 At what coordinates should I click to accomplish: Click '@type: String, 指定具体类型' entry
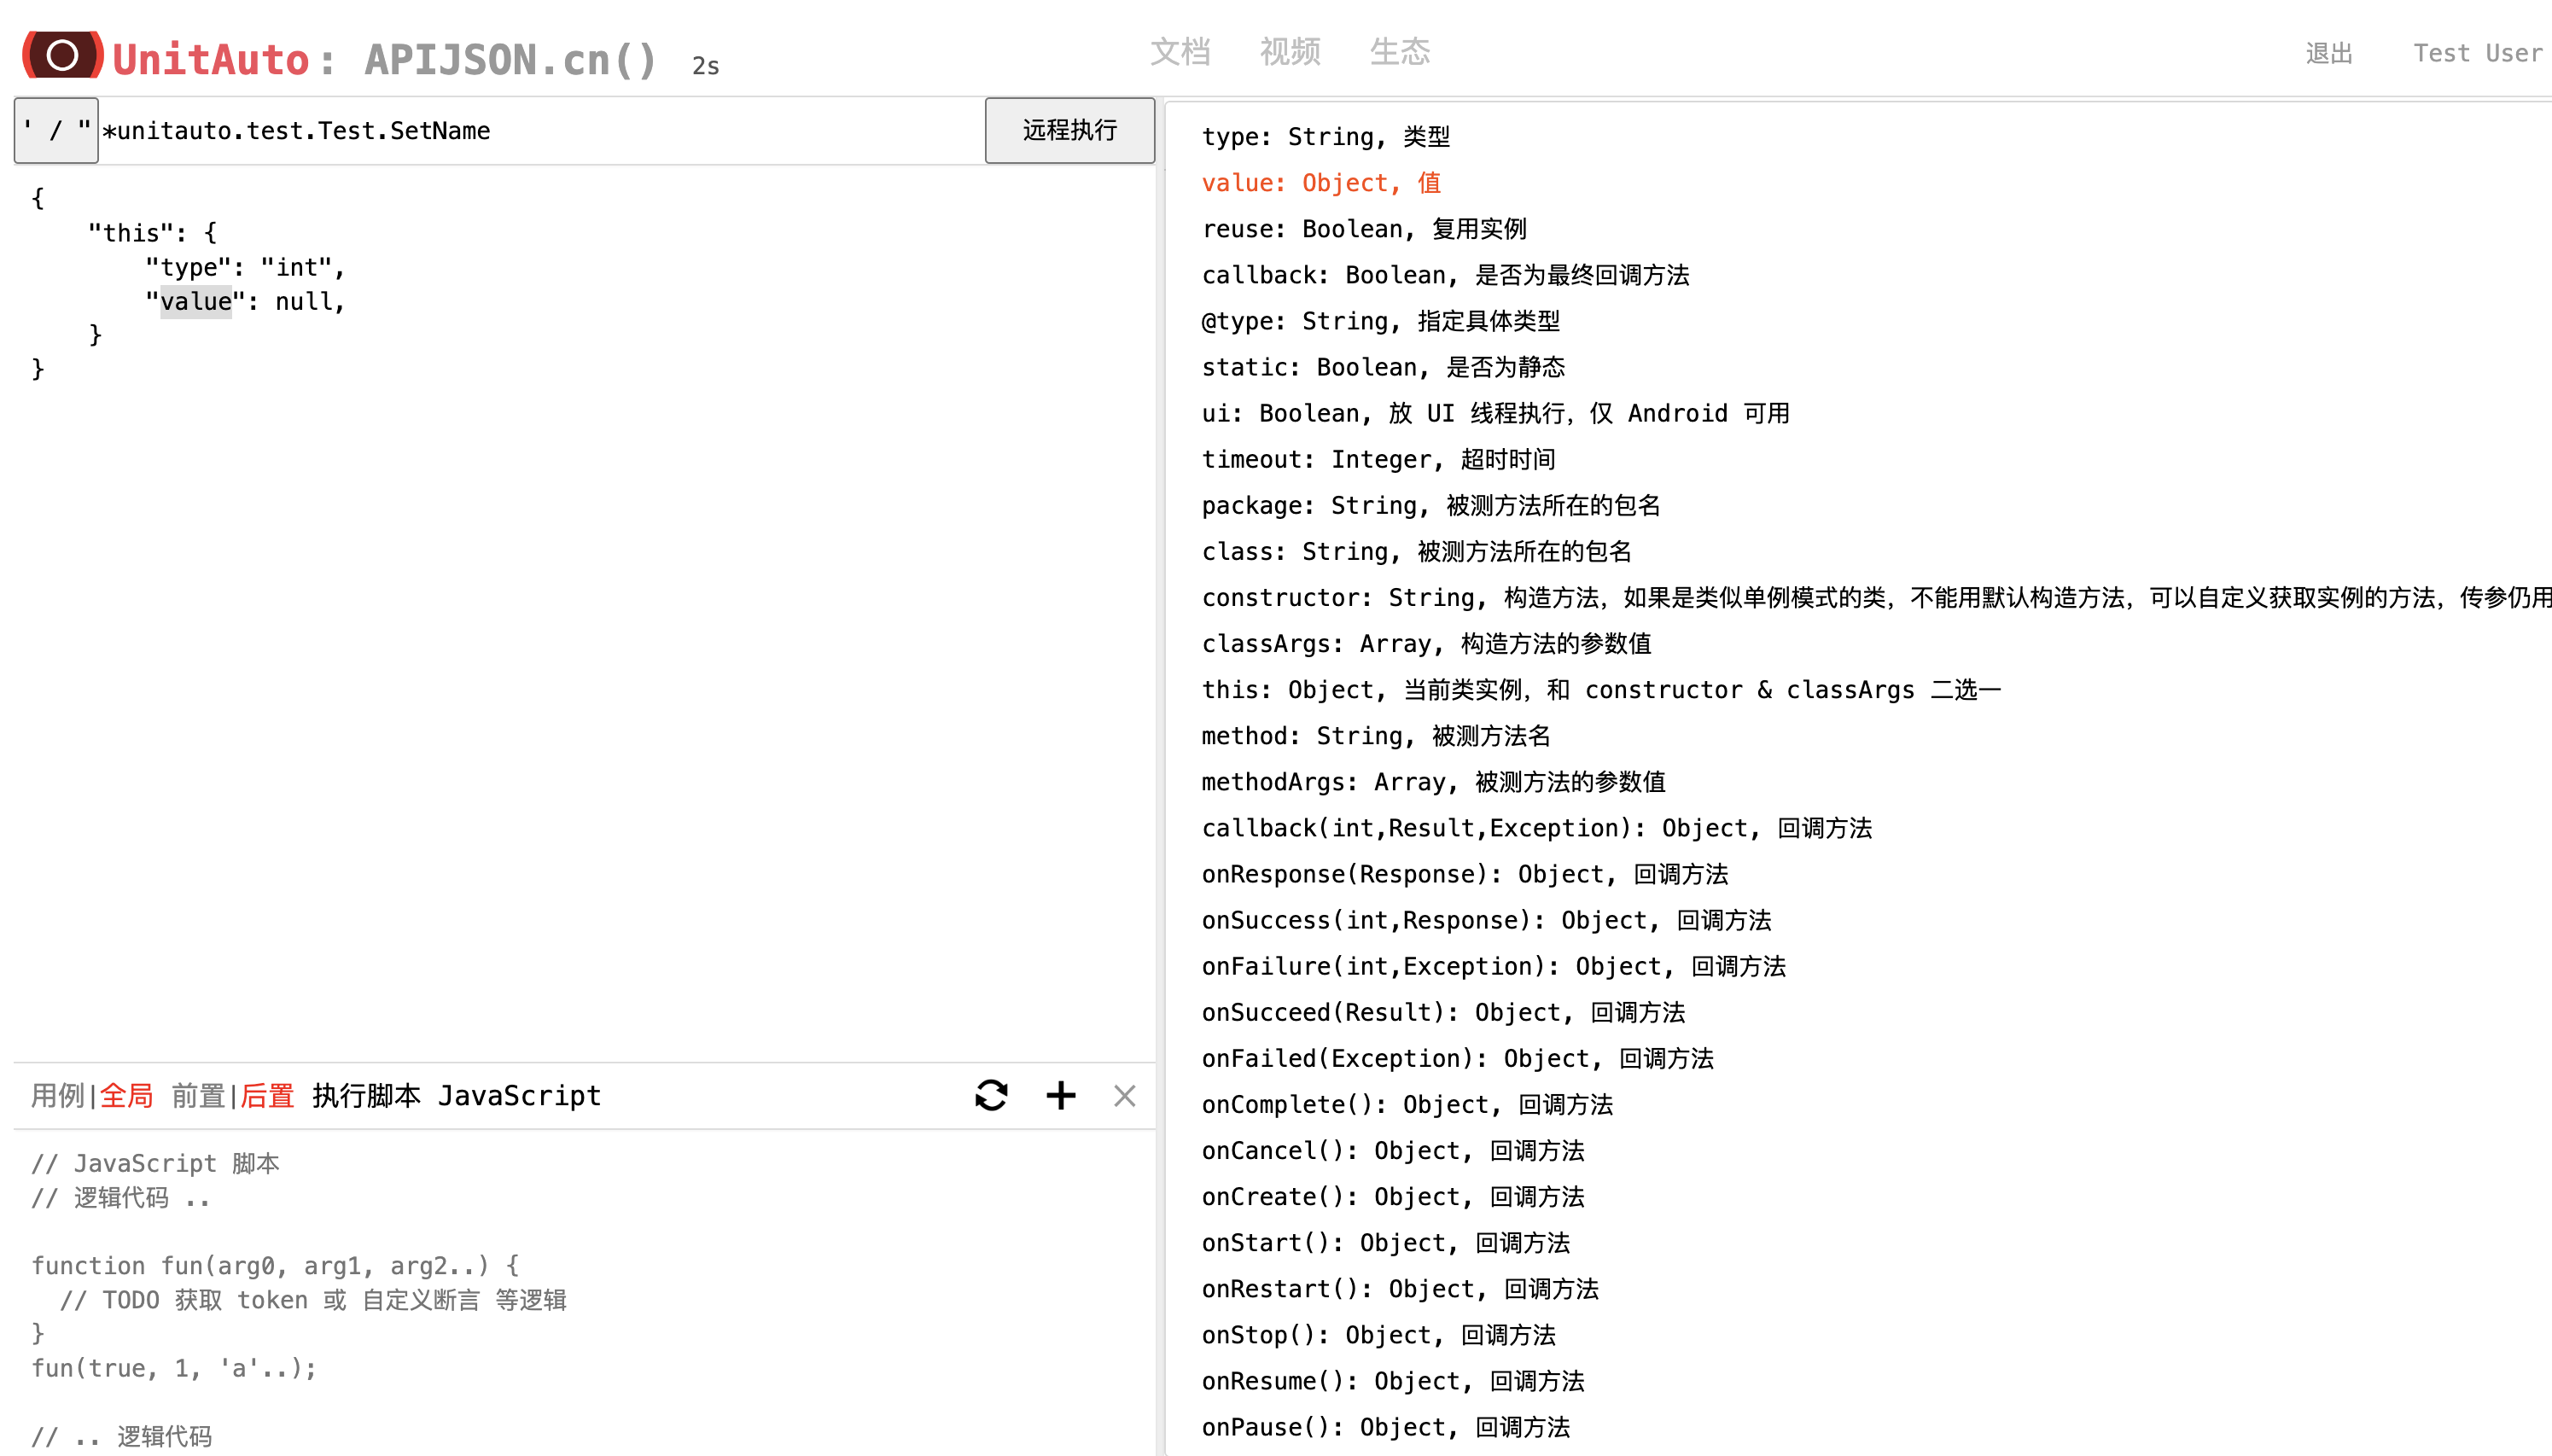pos(1380,321)
